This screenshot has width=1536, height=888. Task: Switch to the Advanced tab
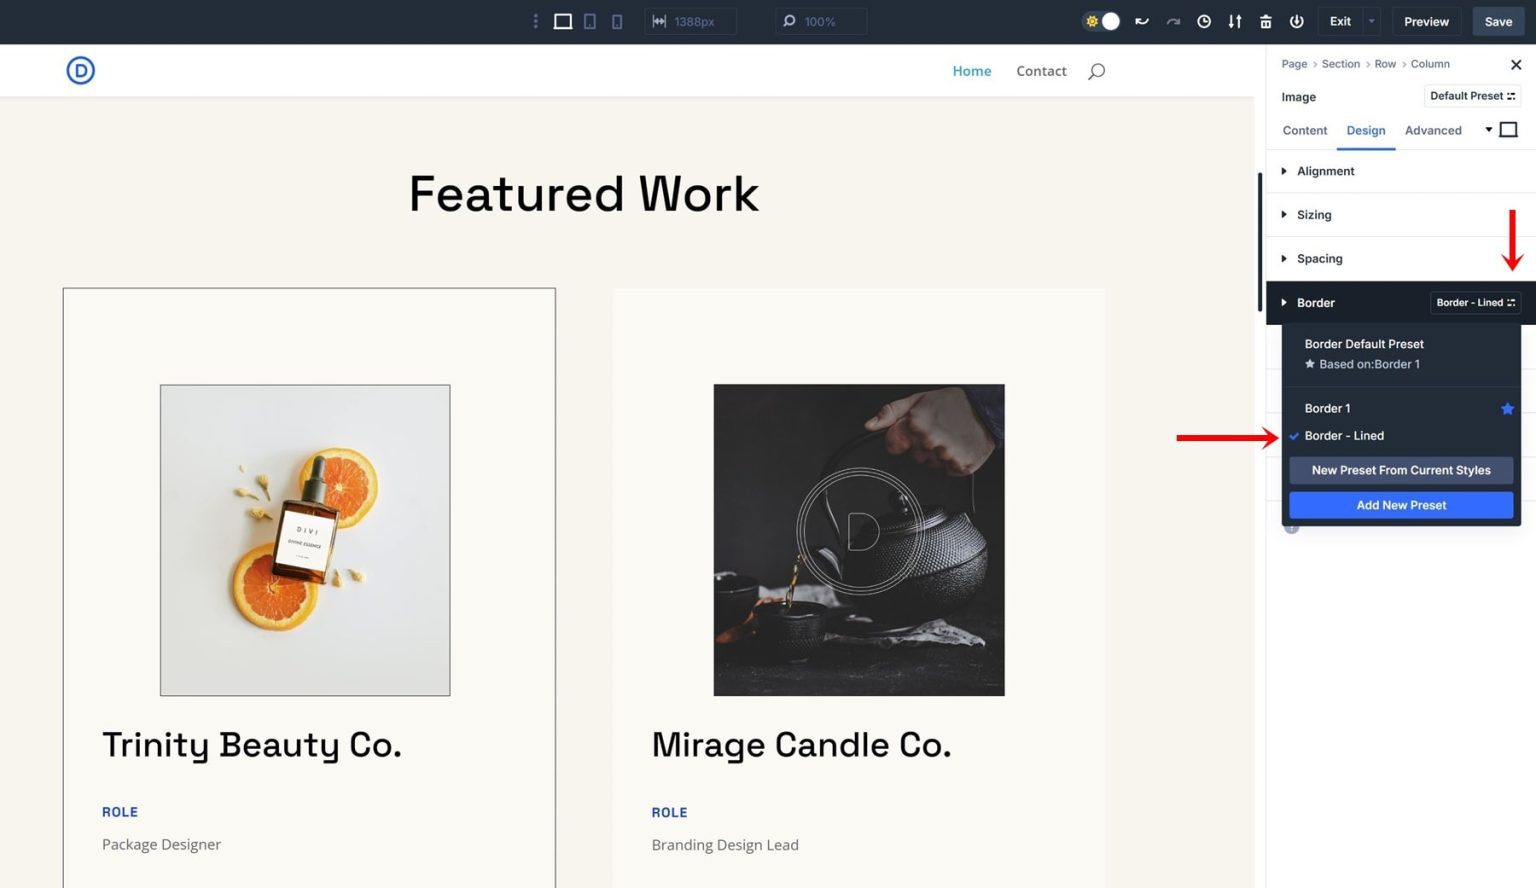pyautogui.click(x=1433, y=130)
